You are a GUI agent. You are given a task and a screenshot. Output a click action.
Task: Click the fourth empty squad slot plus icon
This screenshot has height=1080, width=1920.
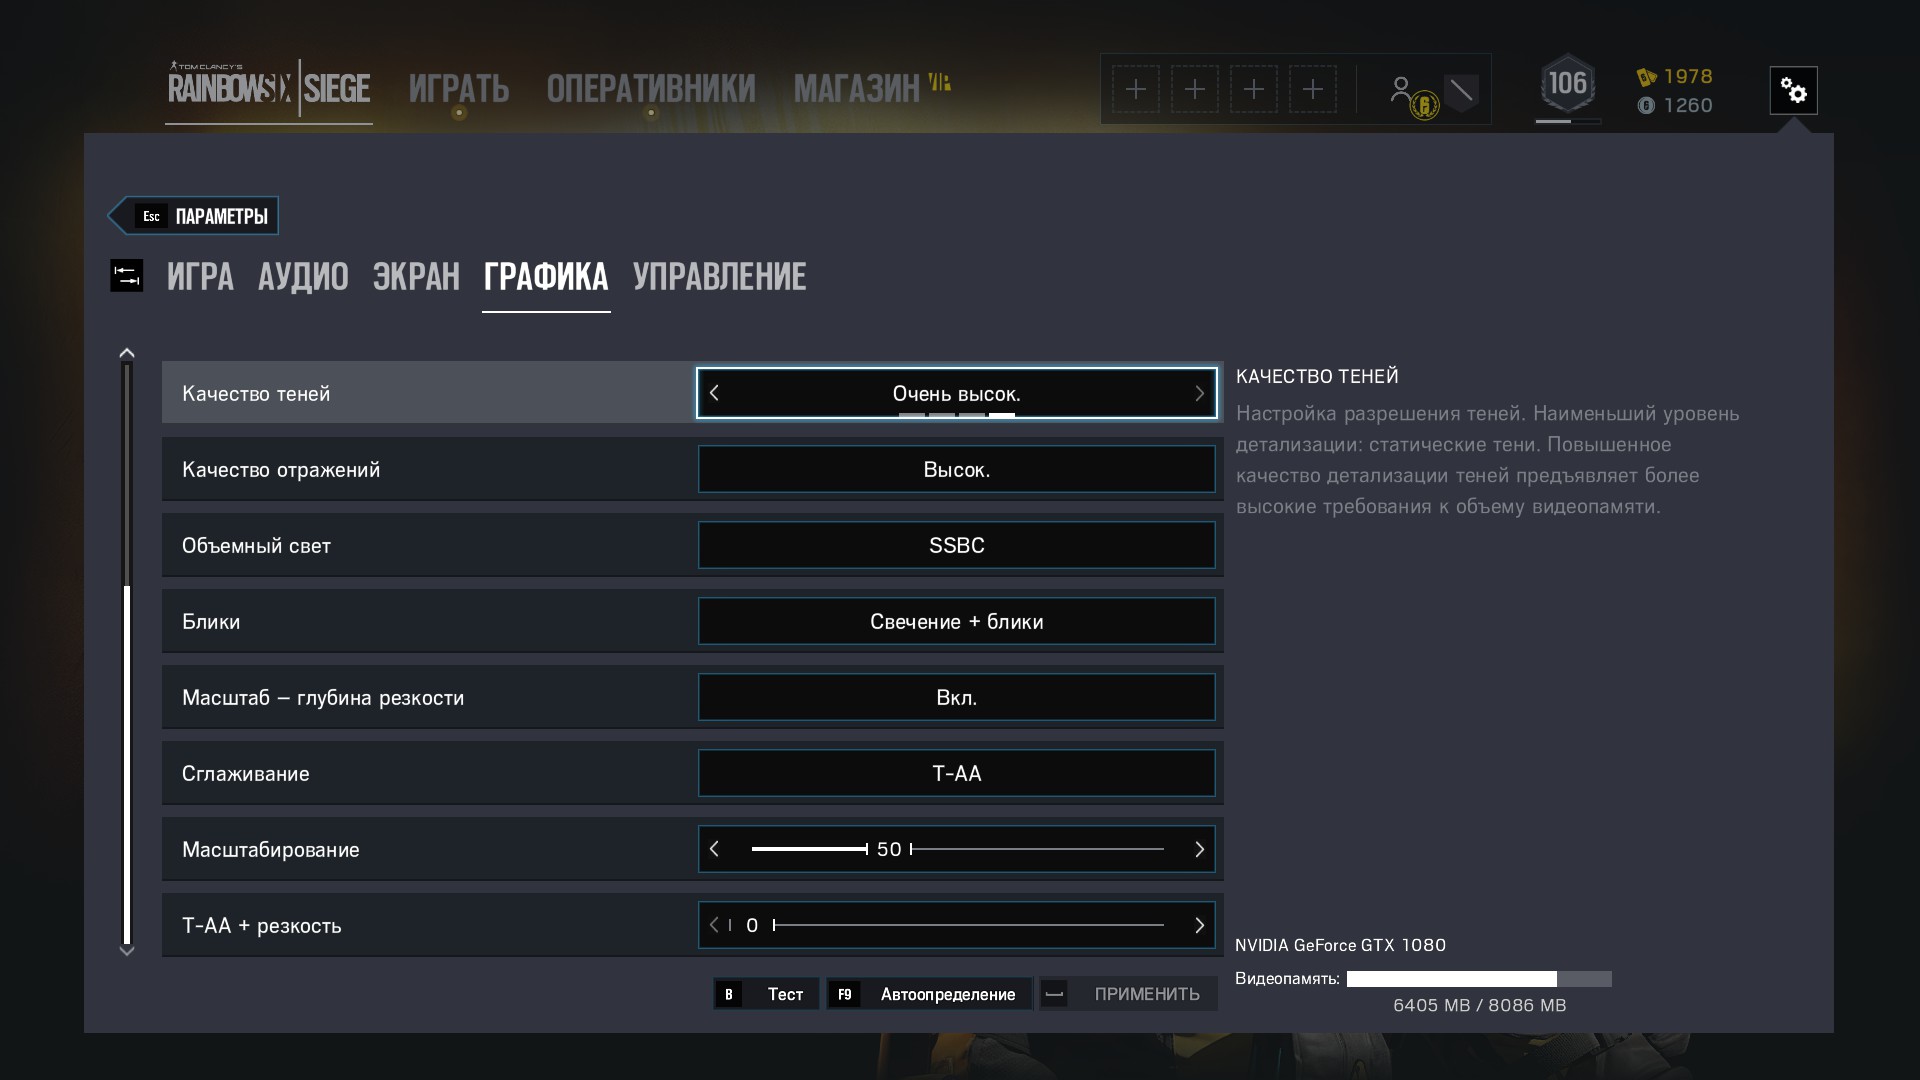click(1313, 90)
